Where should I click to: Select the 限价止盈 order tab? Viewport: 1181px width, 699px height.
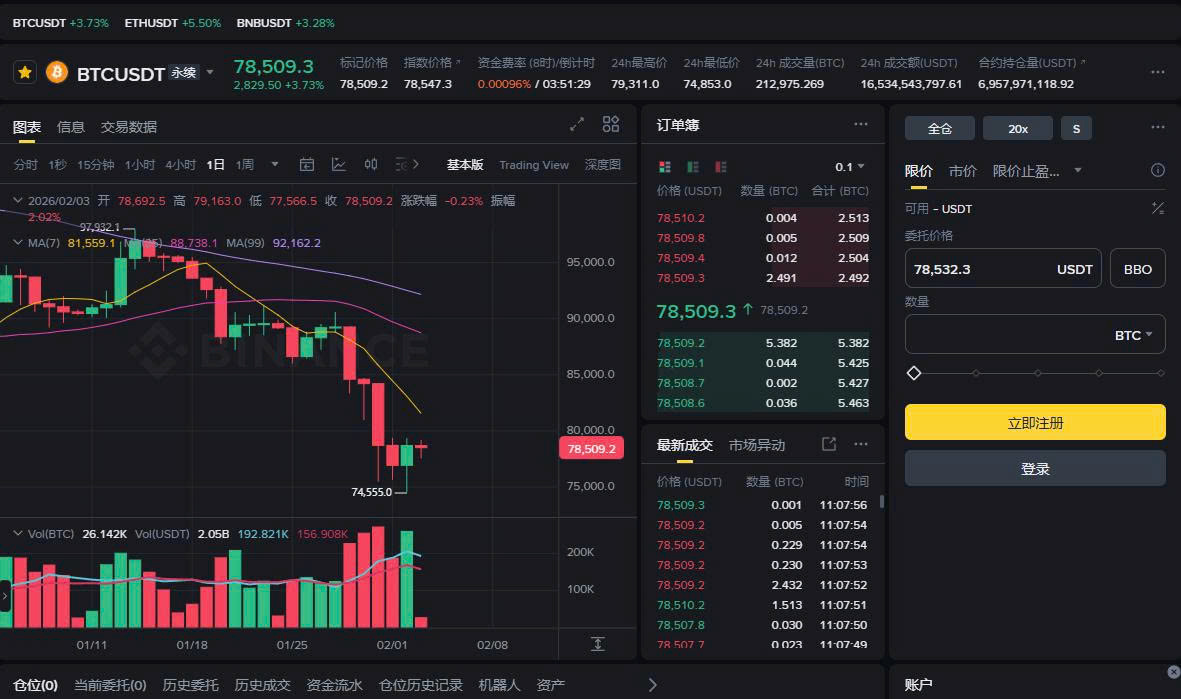pos(1026,171)
